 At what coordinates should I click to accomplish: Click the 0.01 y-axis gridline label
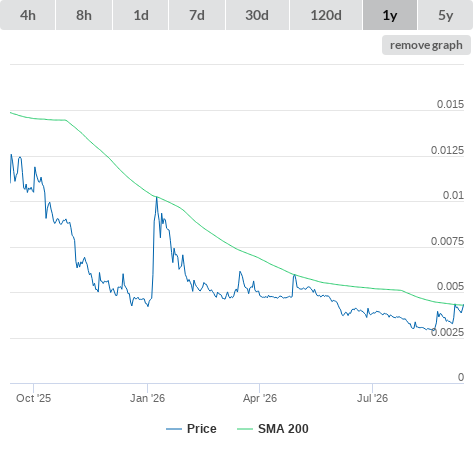[453, 195]
